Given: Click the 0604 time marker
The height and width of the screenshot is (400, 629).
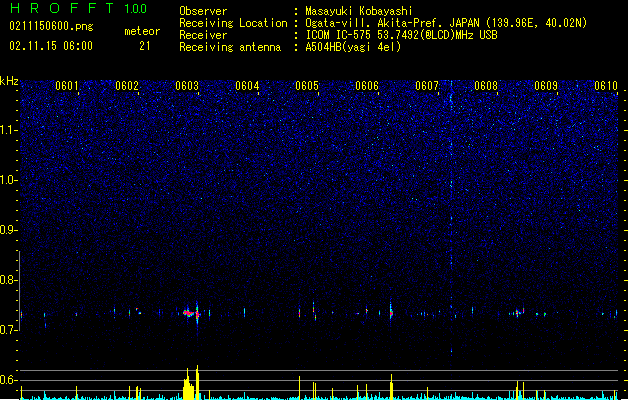Looking at the screenshot, I should click(x=247, y=86).
